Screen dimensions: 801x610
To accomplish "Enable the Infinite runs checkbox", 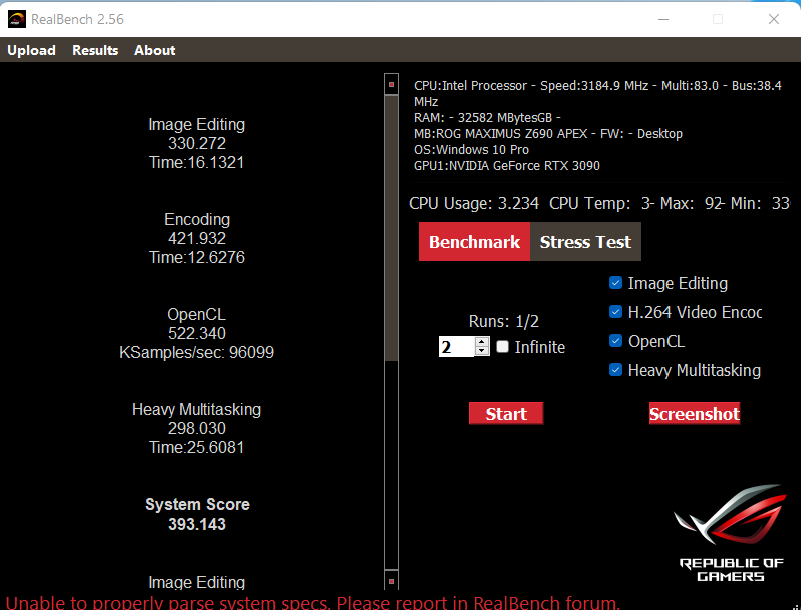I will [503, 347].
